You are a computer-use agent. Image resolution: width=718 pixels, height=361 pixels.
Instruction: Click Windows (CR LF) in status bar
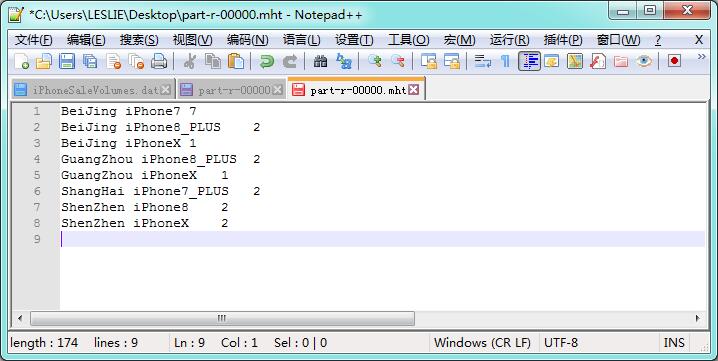point(482,343)
